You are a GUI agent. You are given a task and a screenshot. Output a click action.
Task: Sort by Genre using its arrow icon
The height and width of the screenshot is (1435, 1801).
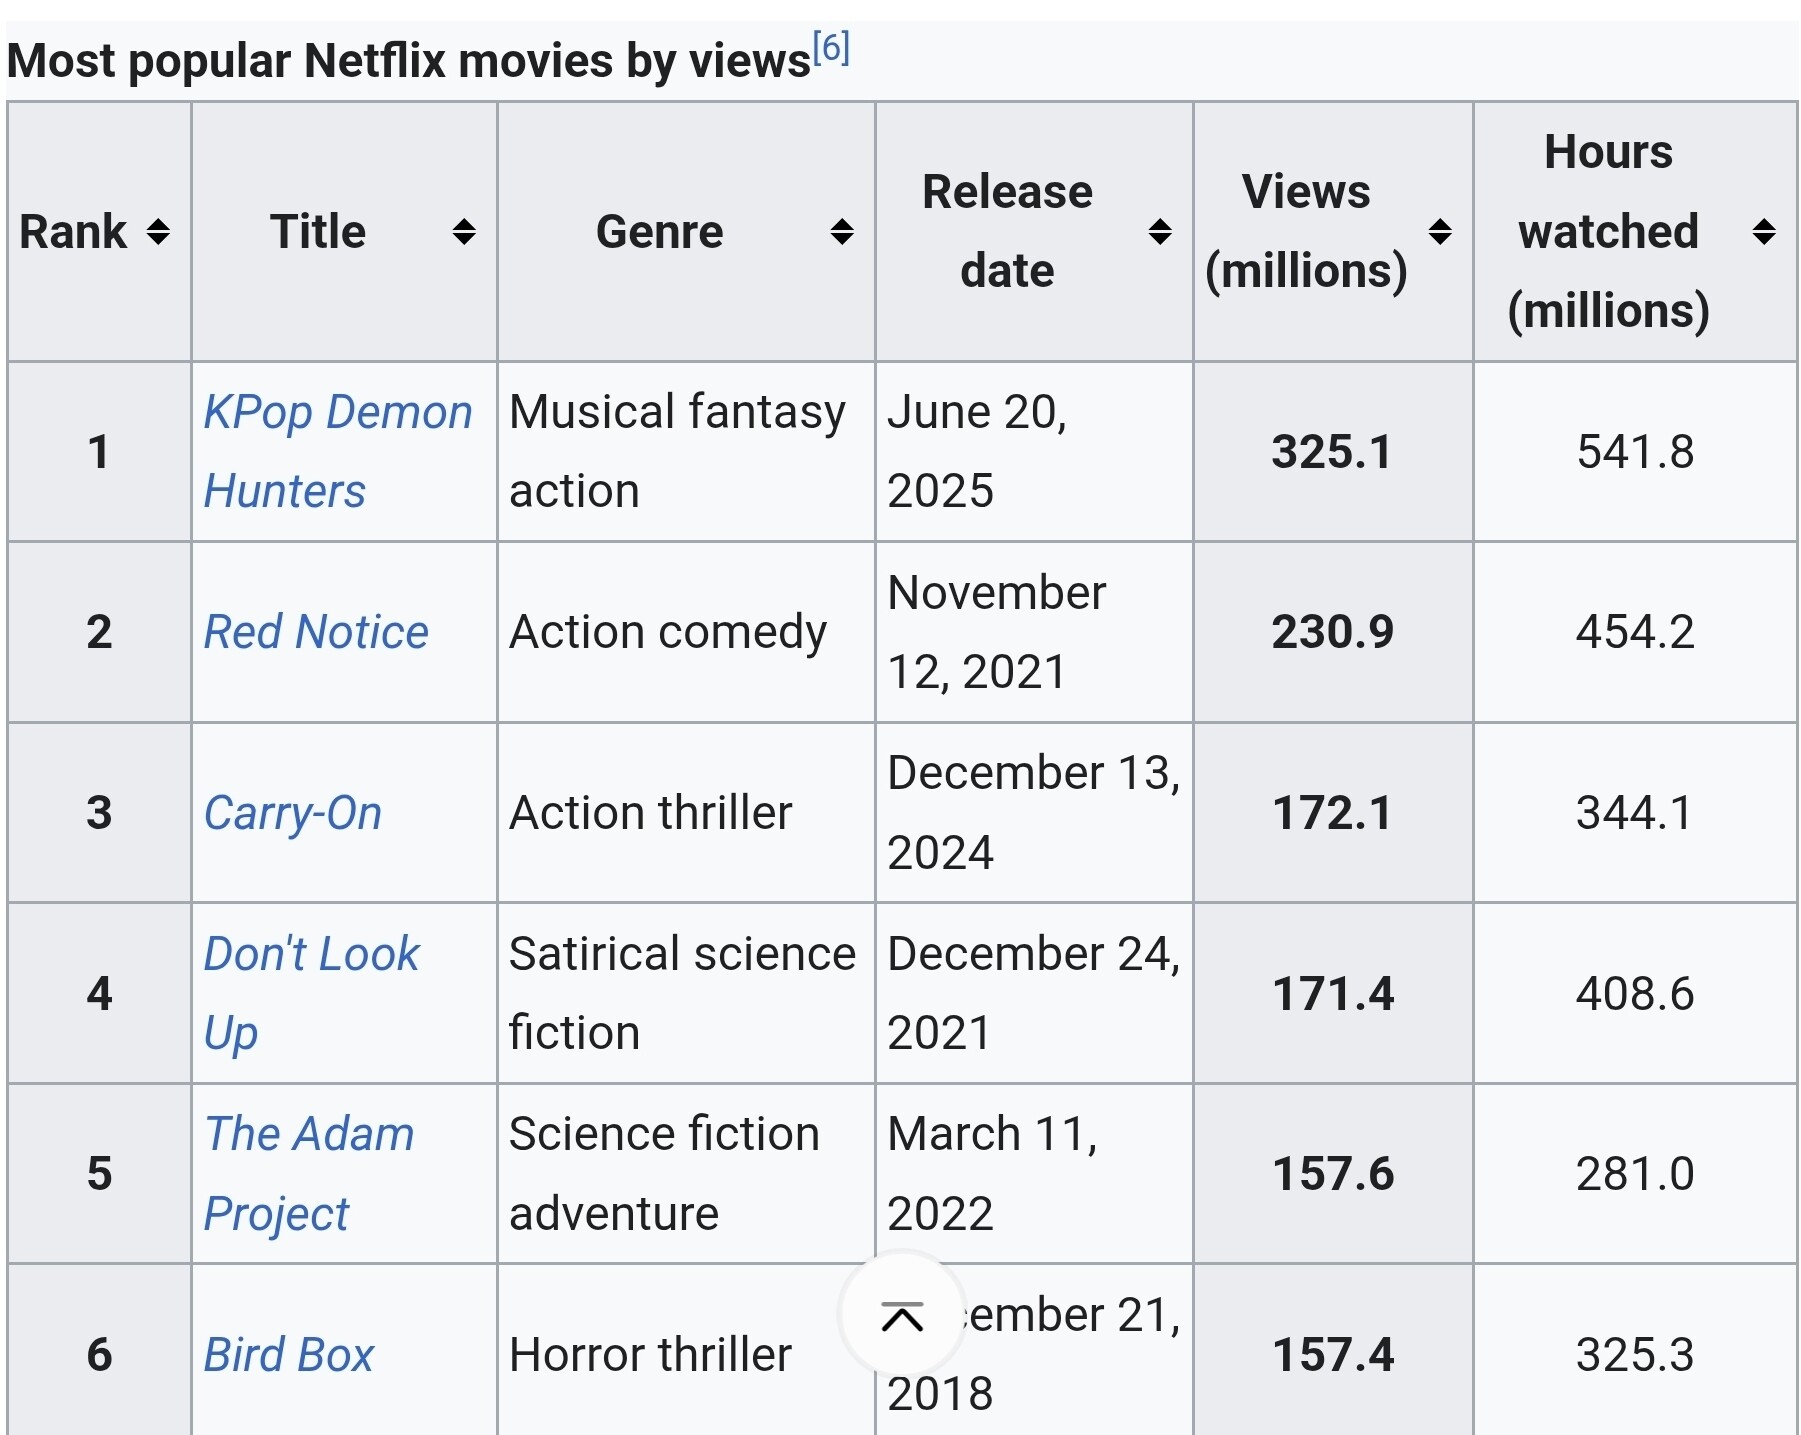coord(842,232)
